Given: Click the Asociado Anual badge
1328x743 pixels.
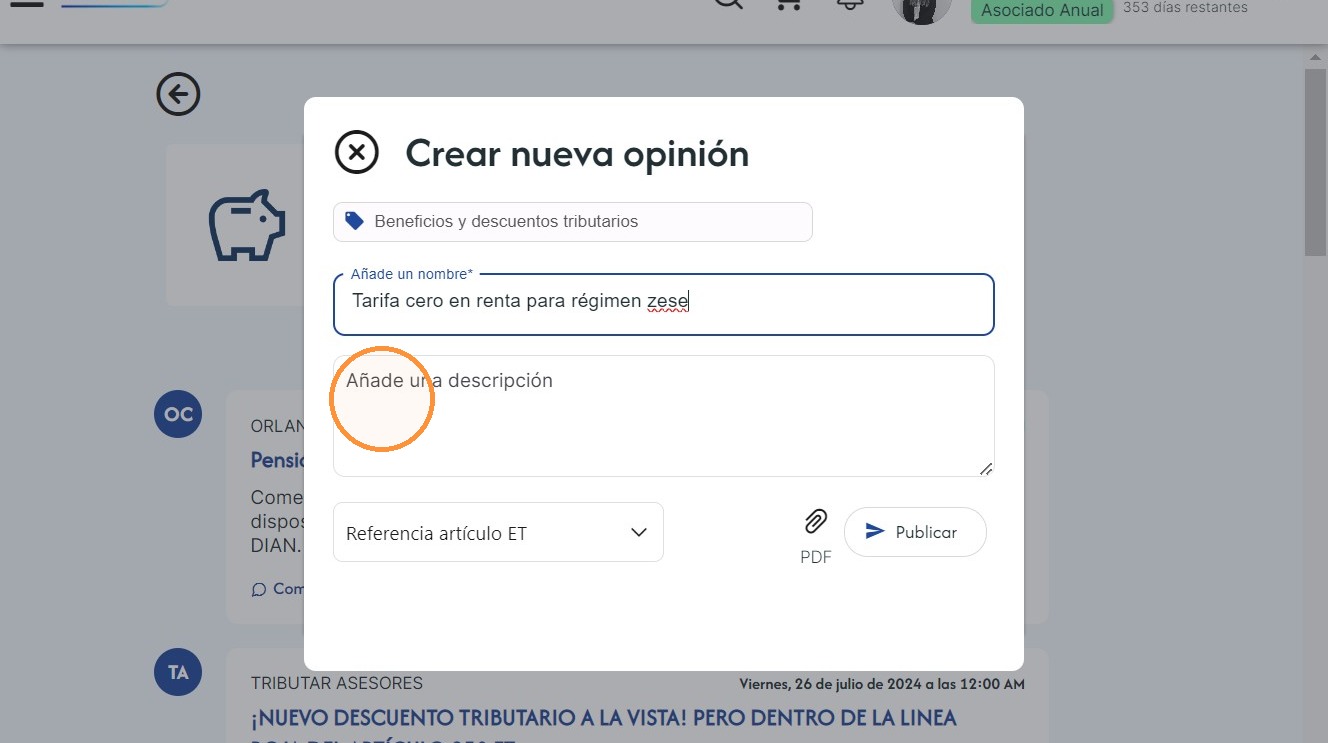Looking at the screenshot, I should 1042,10.
